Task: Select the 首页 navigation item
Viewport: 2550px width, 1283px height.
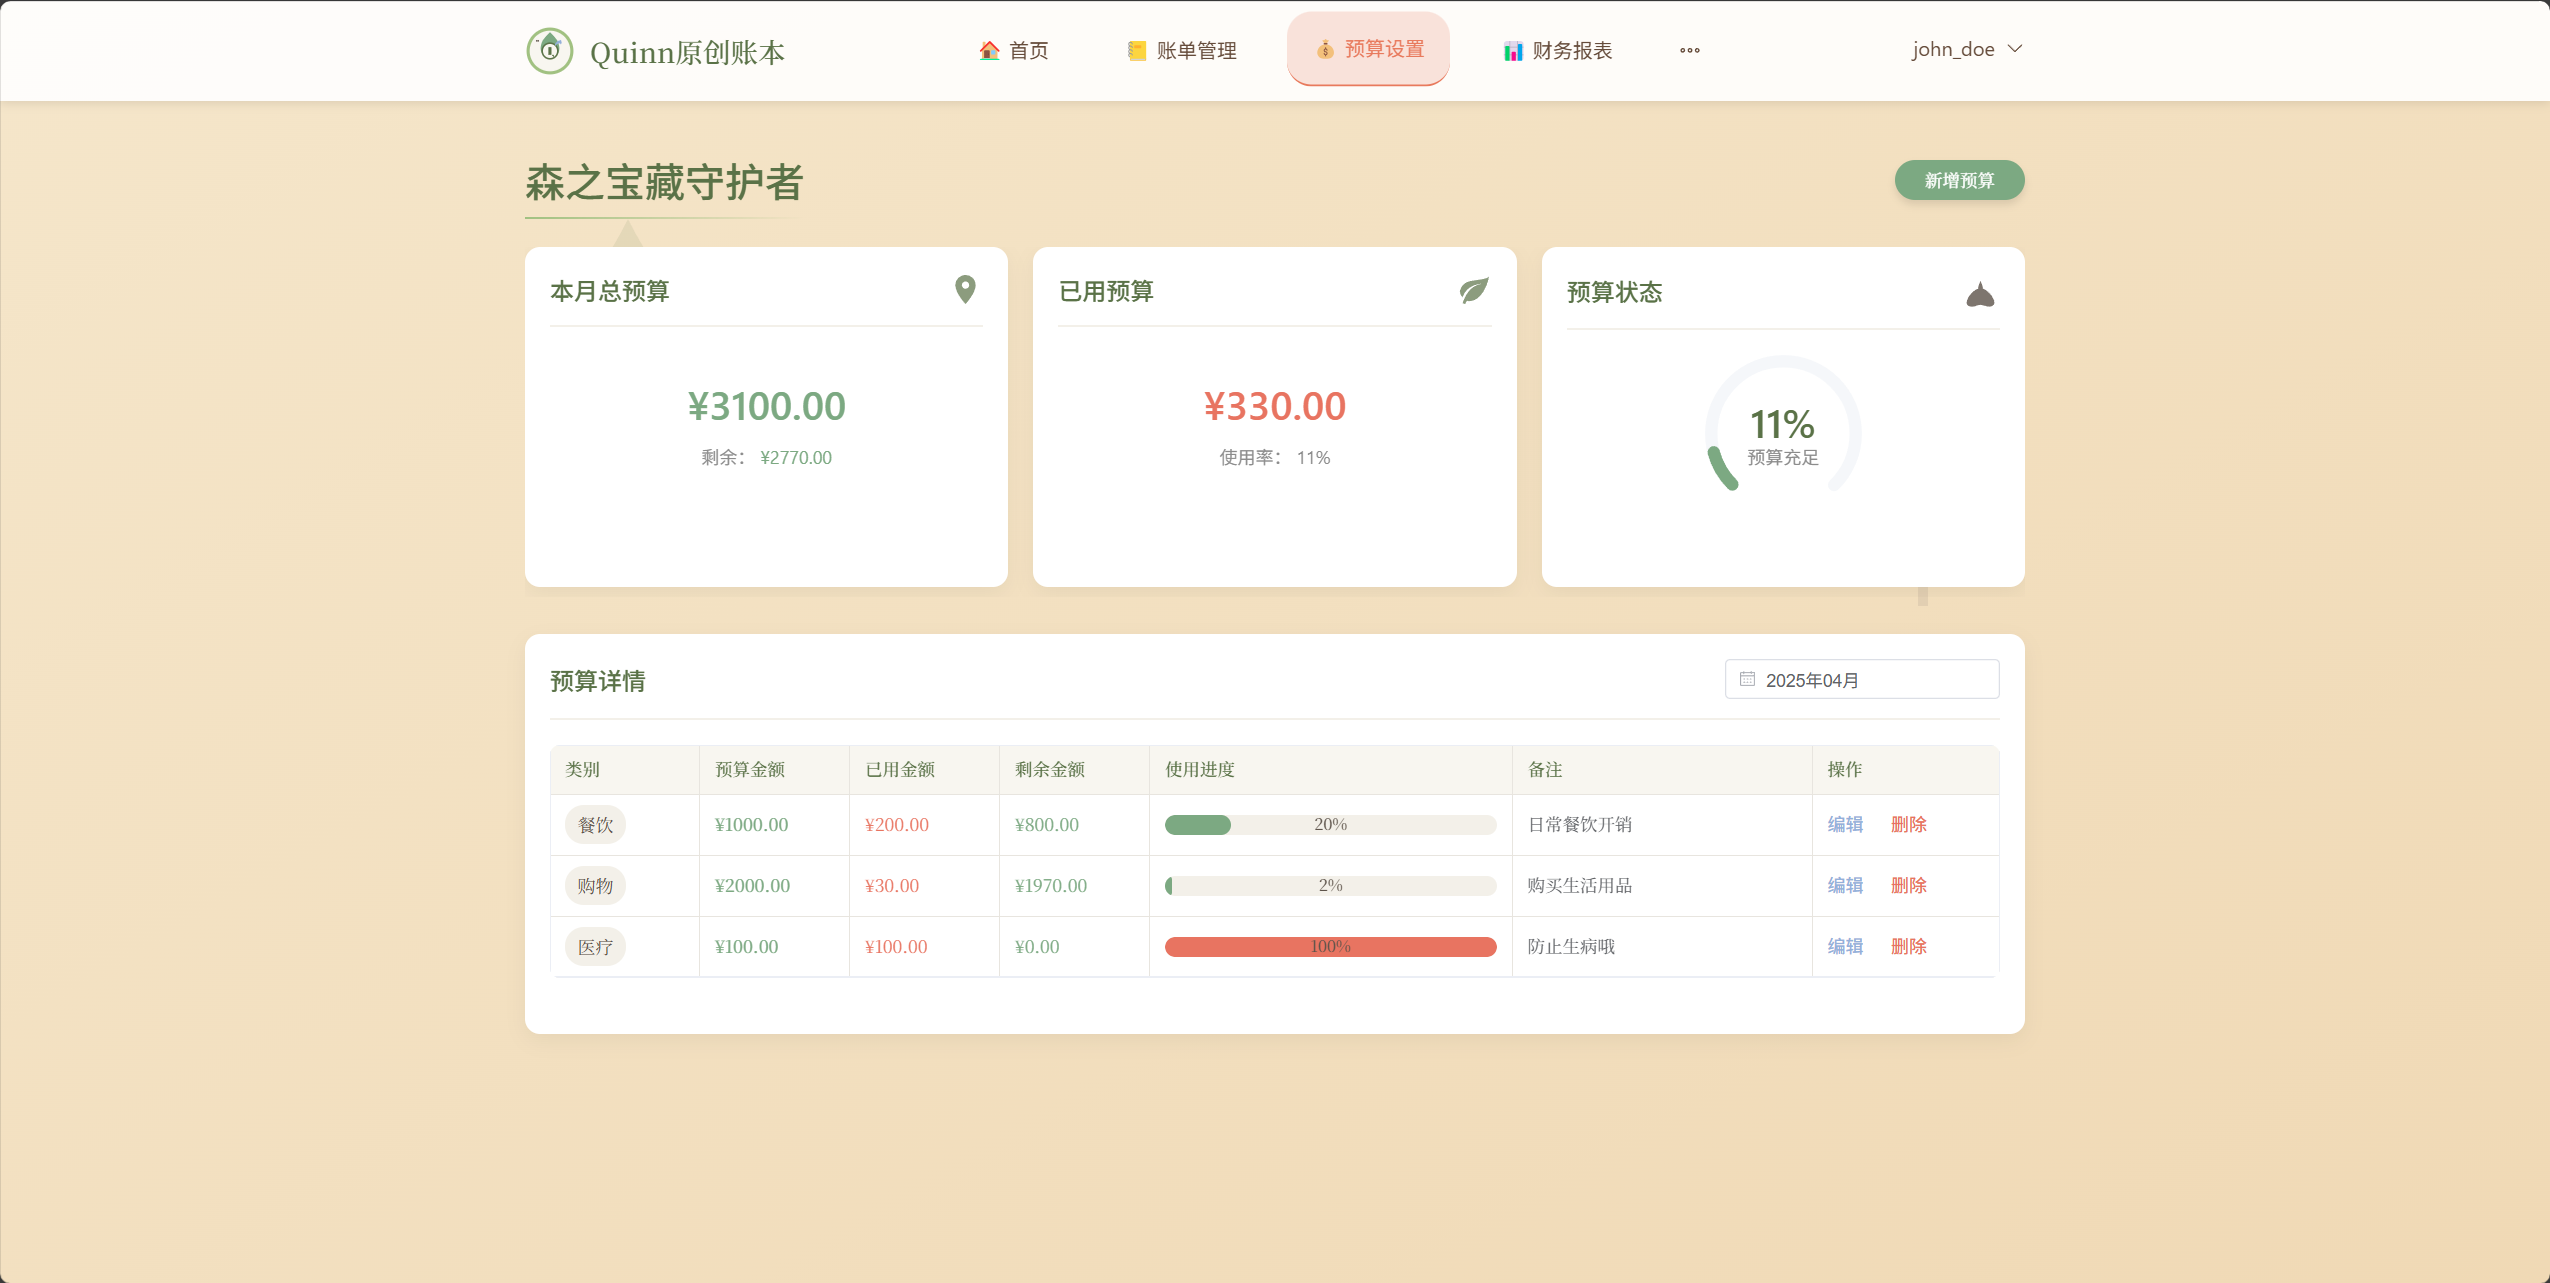Action: click(1028, 49)
